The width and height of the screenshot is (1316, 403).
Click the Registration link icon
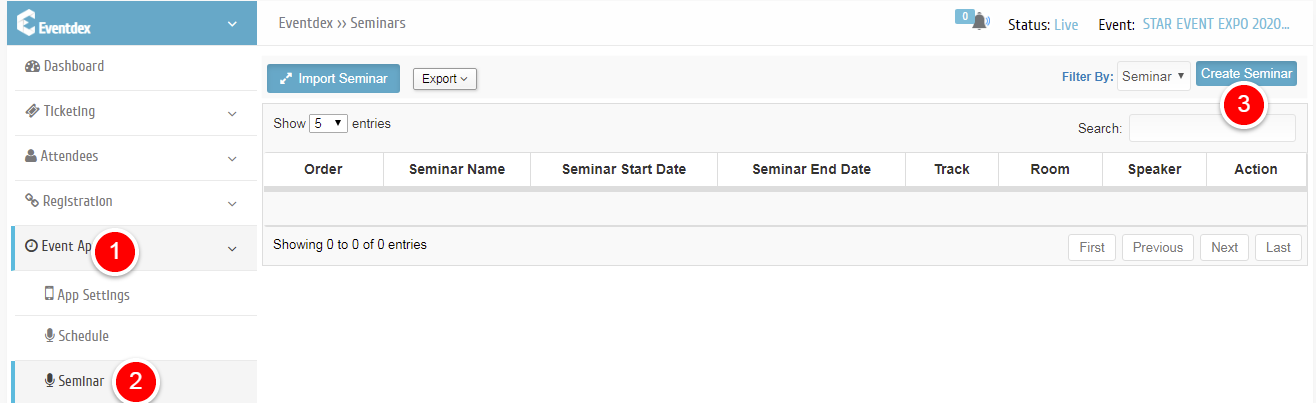coord(31,201)
